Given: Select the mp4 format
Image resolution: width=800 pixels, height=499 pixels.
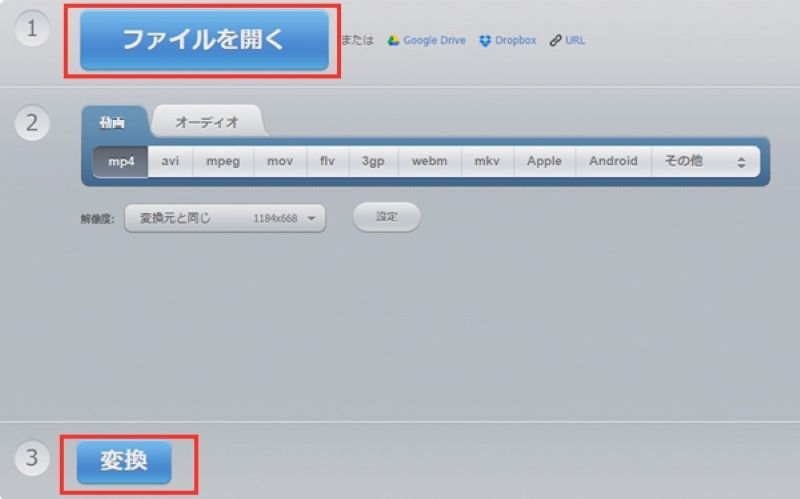Looking at the screenshot, I should point(121,162).
